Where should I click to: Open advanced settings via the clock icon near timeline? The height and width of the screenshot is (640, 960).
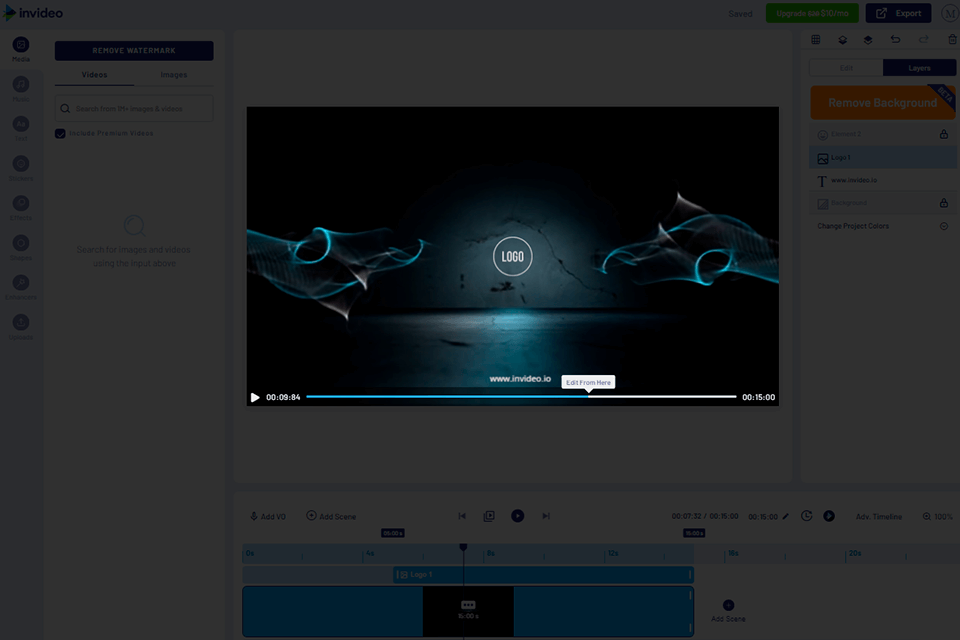(806, 516)
